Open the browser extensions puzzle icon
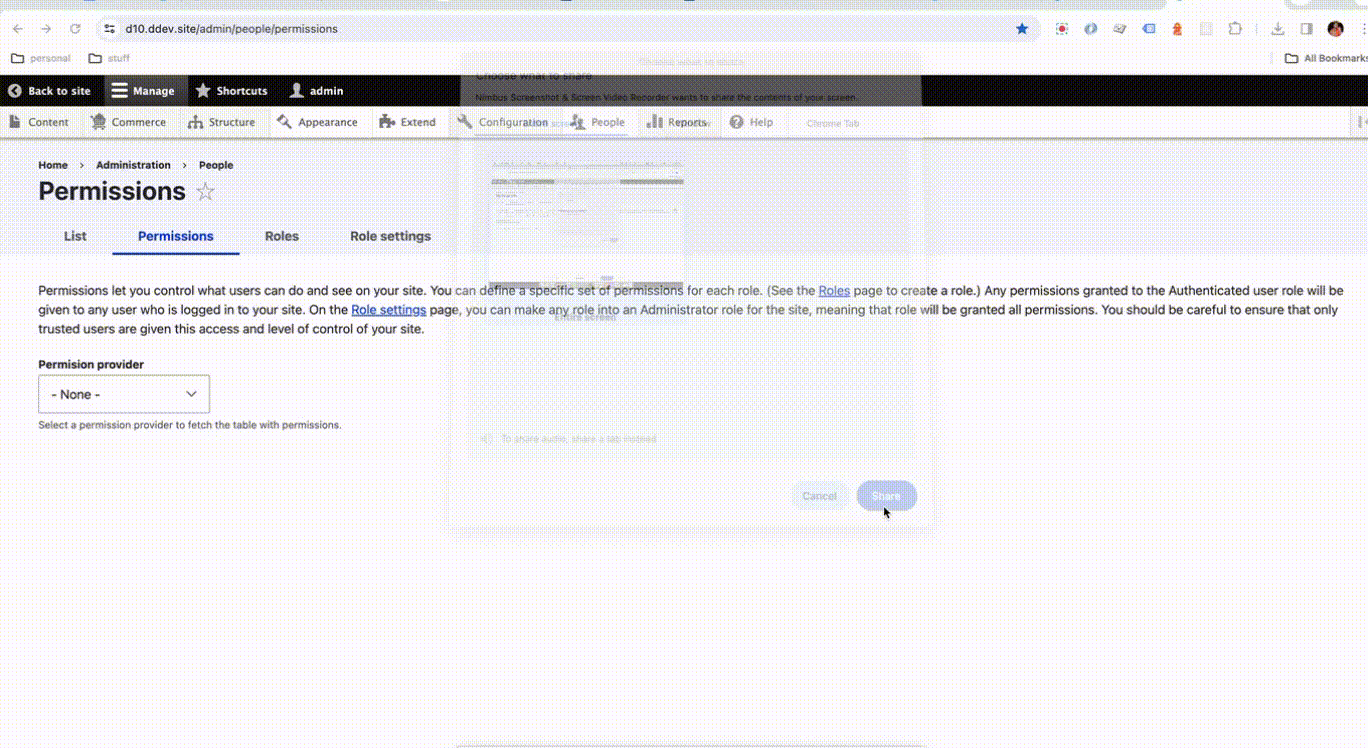Screen dimensions: 1368x748 point(1235,29)
